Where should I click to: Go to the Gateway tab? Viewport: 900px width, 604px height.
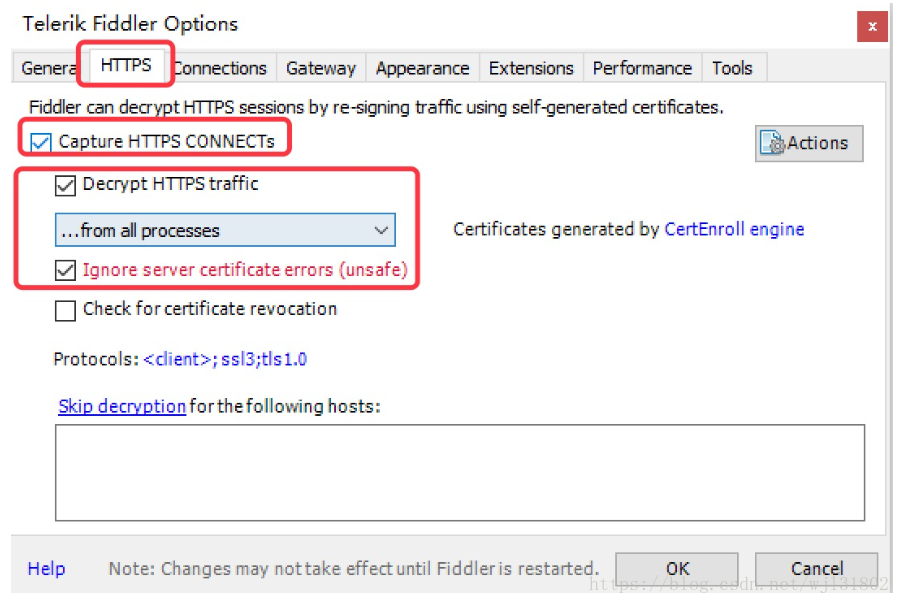pyautogui.click(x=320, y=68)
